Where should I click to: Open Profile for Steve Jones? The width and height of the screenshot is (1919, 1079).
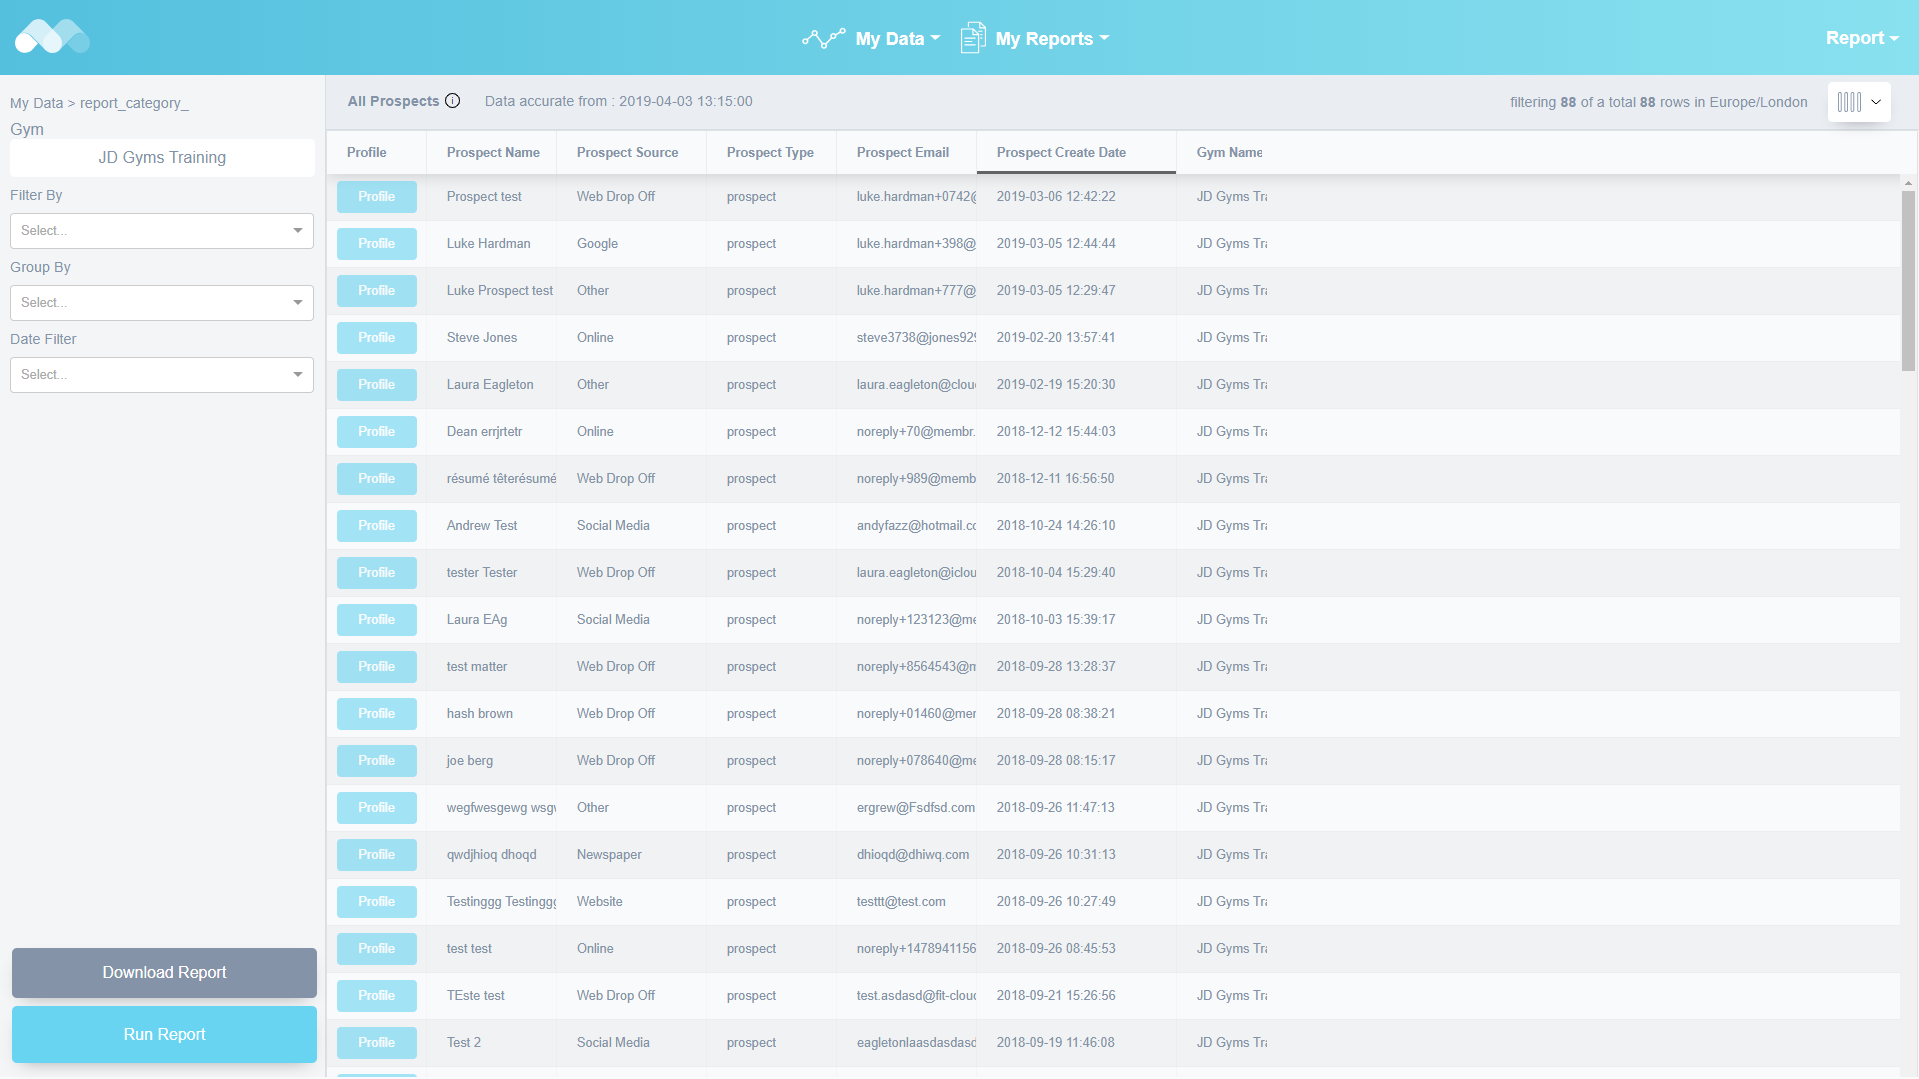pyautogui.click(x=376, y=338)
